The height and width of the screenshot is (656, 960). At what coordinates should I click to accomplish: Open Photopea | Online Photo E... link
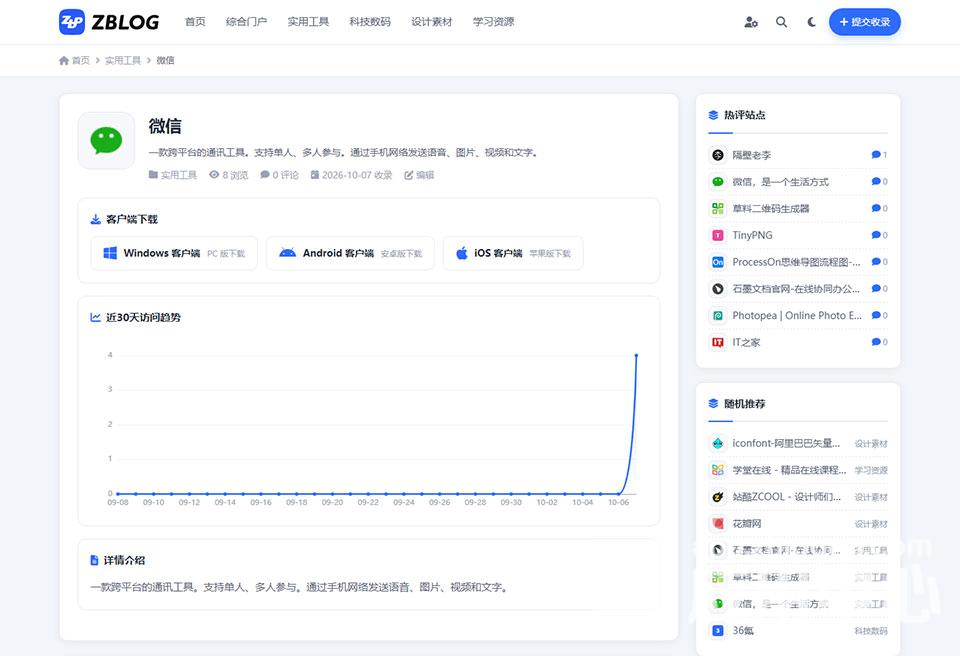(x=797, y=315)
